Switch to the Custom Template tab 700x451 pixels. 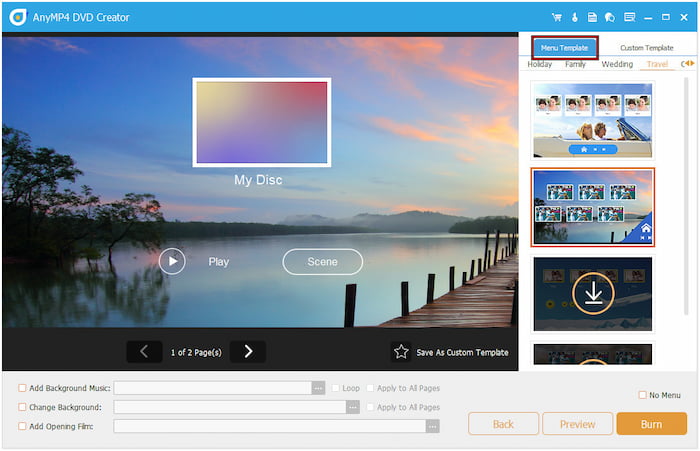click(x=646, y=47)
